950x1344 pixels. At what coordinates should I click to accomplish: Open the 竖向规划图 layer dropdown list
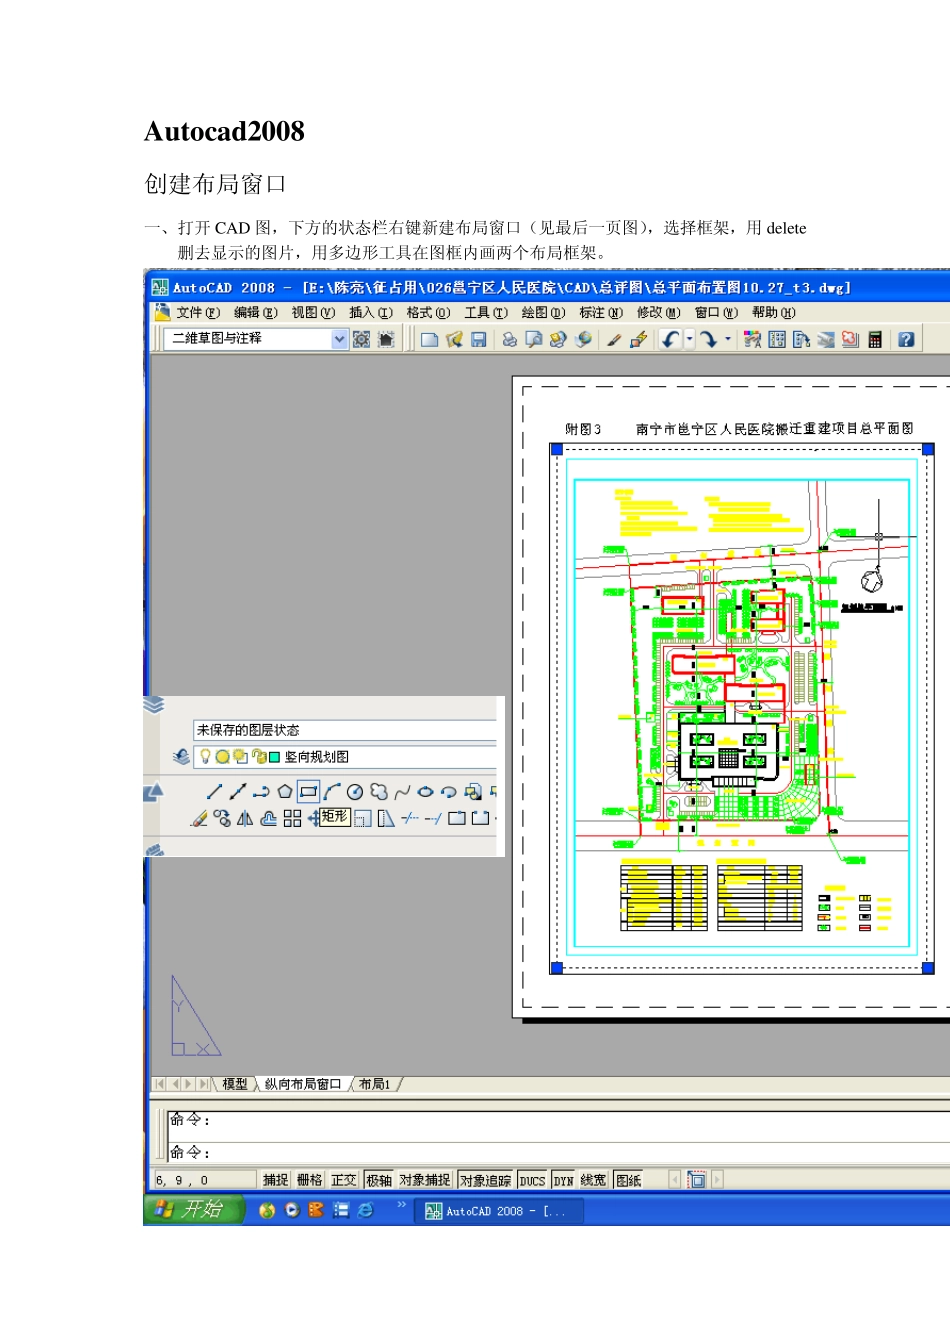(390, 757)
